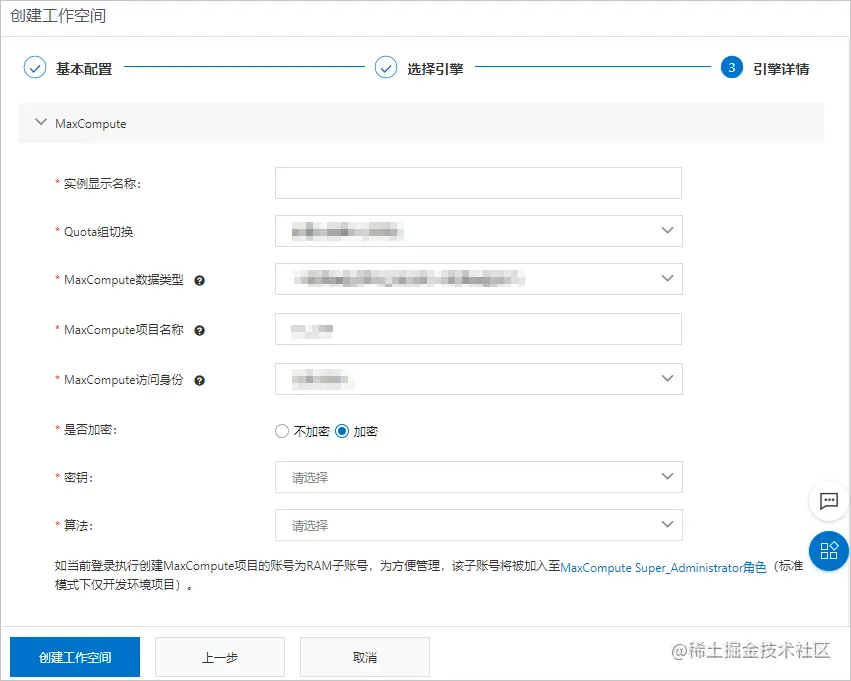Click the step 3 circle for 引擎详情
The width and height of the screenshot is (851, 681).
click(732, 67)
